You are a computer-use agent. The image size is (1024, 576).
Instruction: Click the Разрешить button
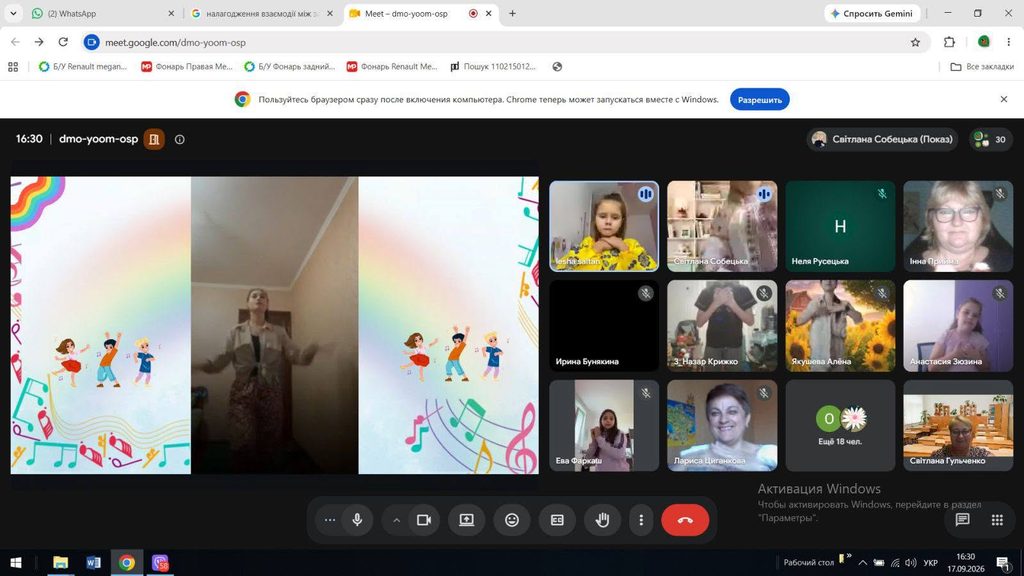[x=760, y=100]
